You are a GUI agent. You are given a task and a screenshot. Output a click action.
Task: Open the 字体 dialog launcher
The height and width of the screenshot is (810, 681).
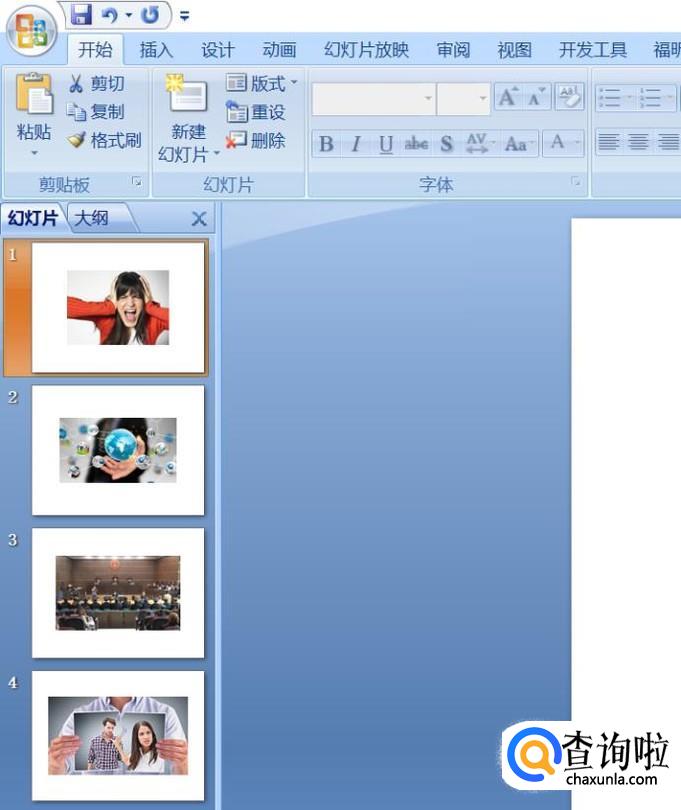coord(576,181)
